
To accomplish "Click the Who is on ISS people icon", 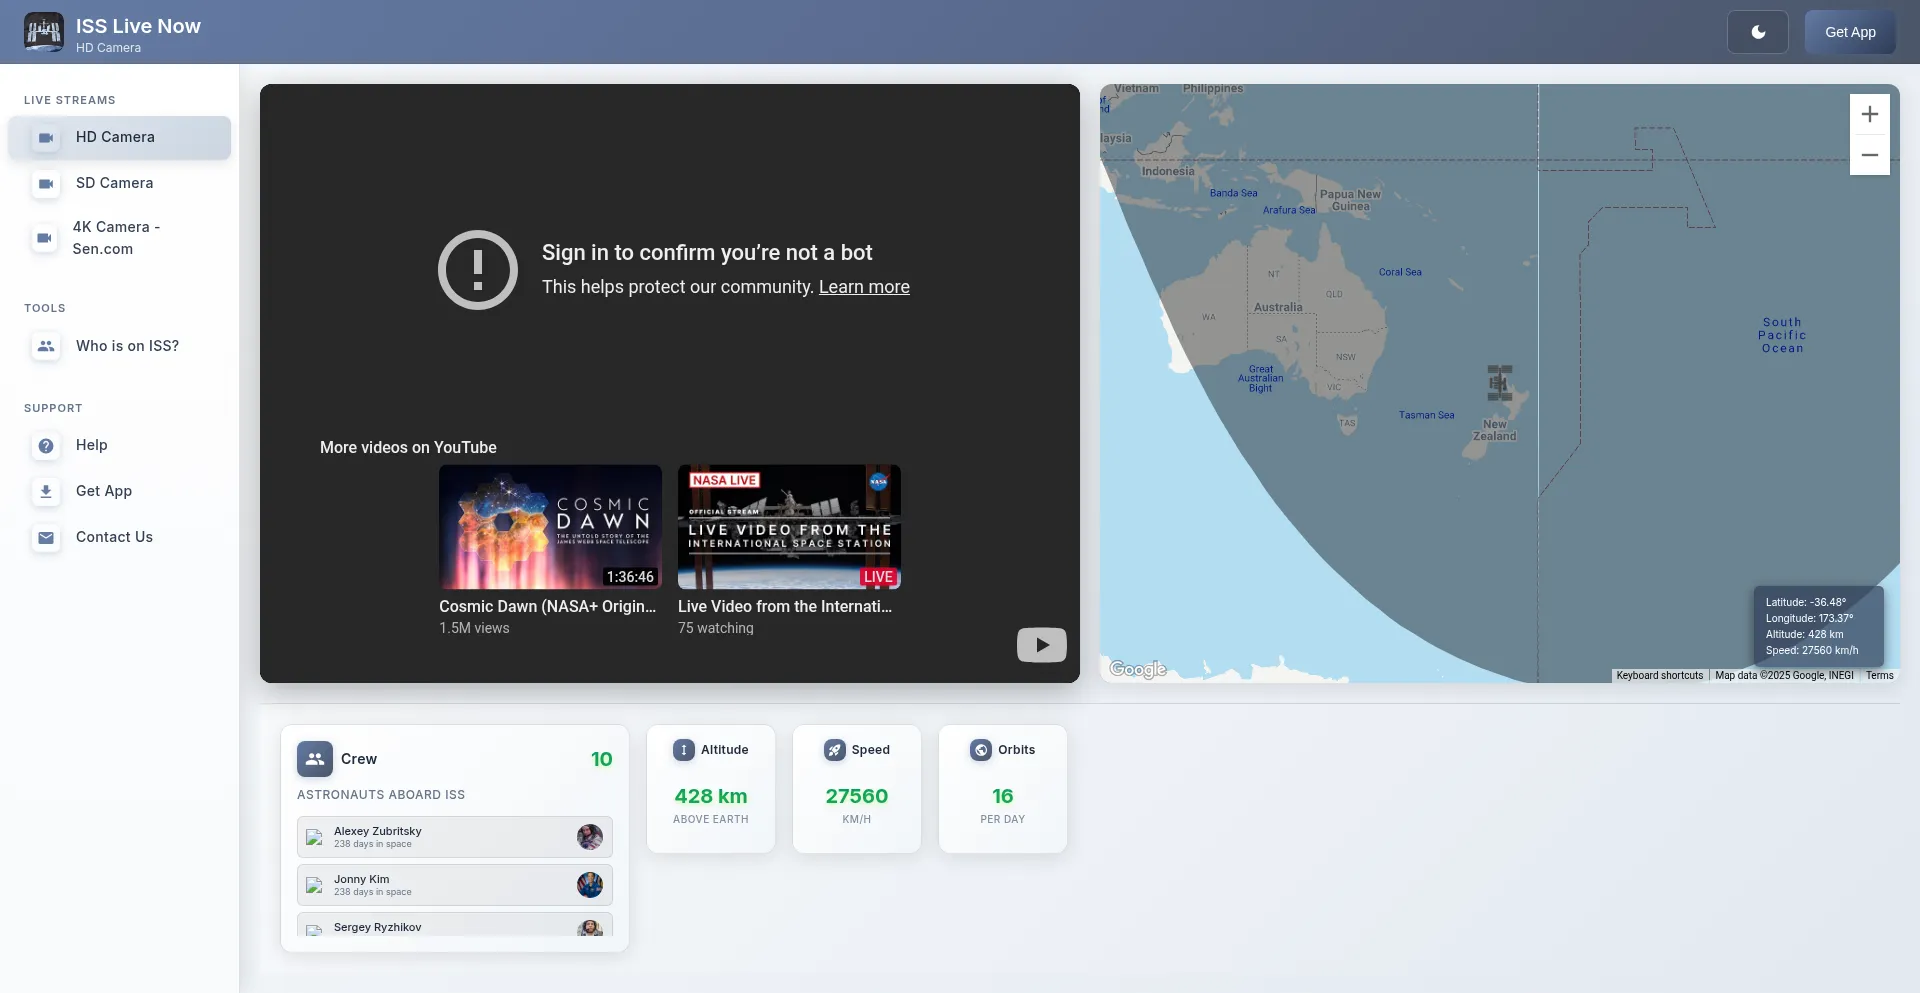I will tap(46, 346).
